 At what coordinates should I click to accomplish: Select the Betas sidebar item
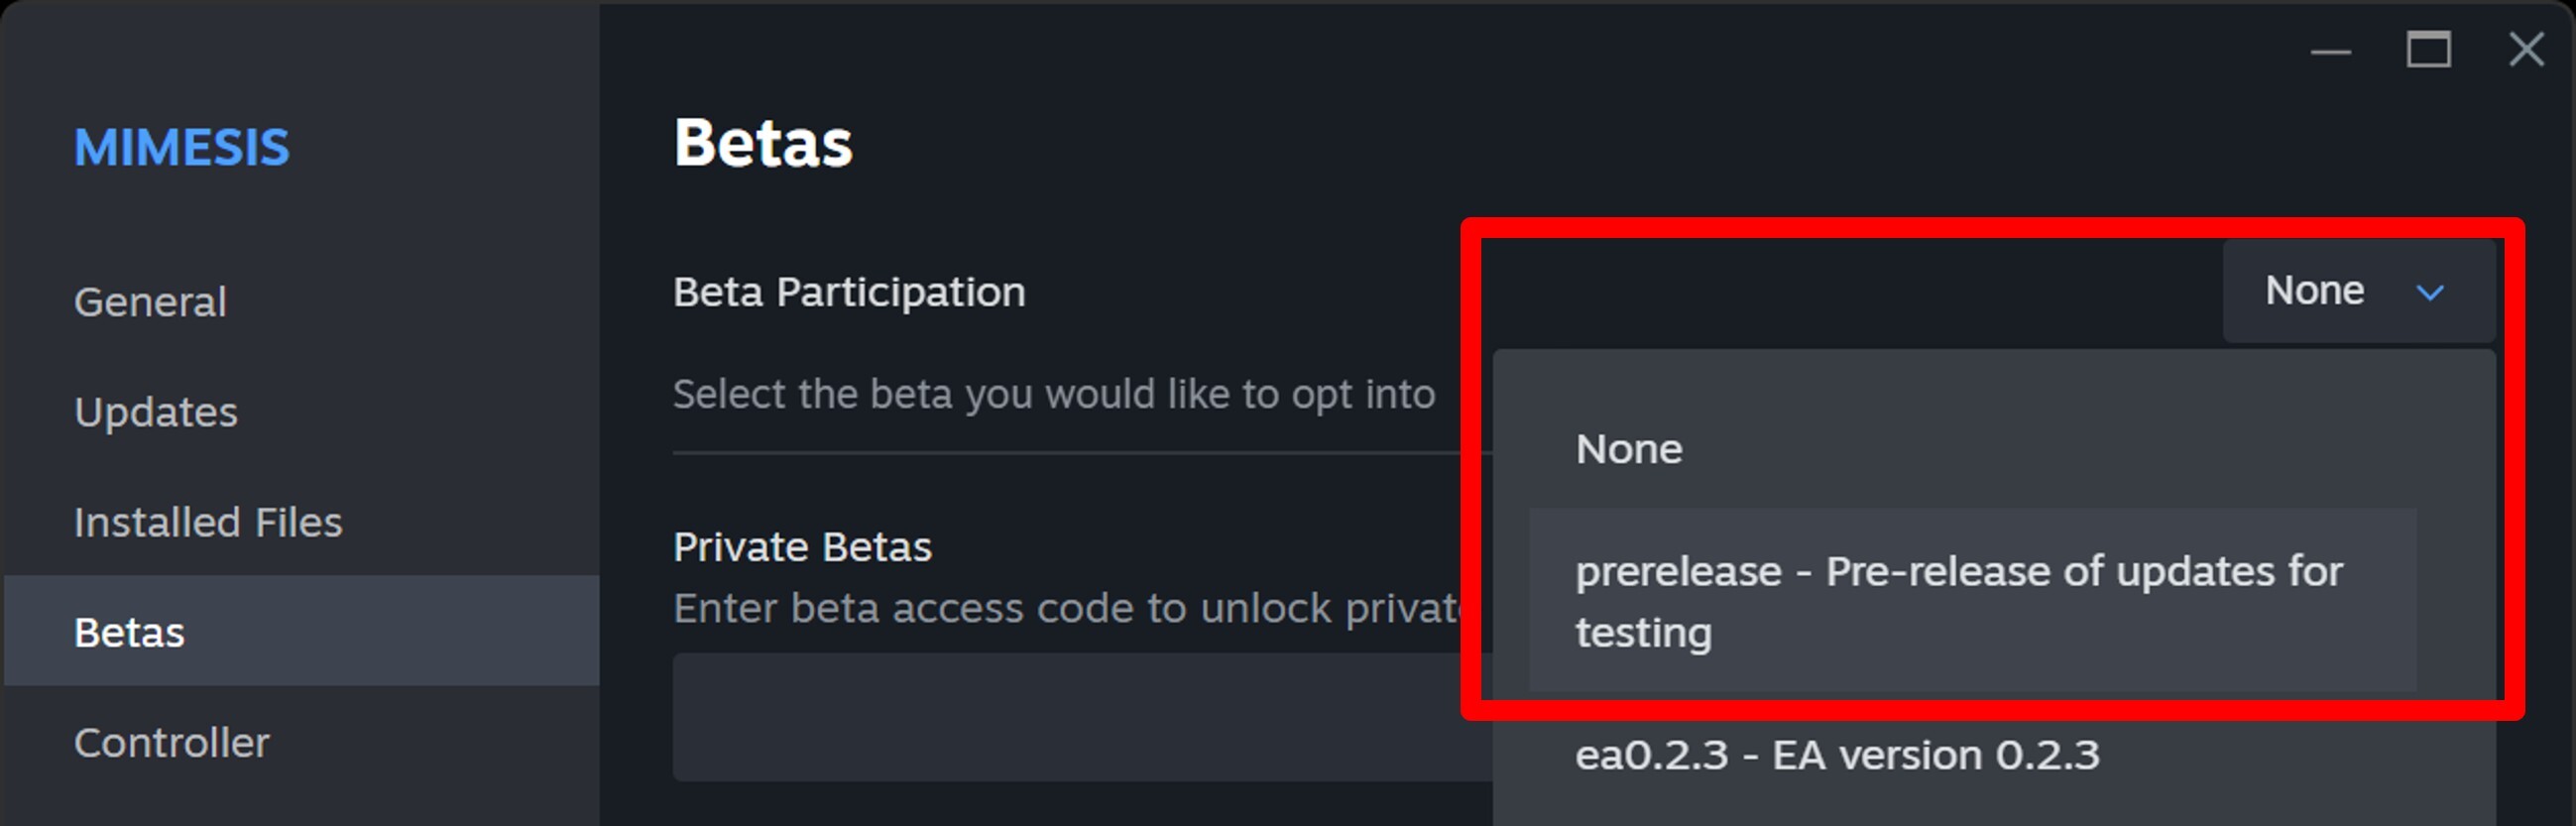[x=130, y=632]
